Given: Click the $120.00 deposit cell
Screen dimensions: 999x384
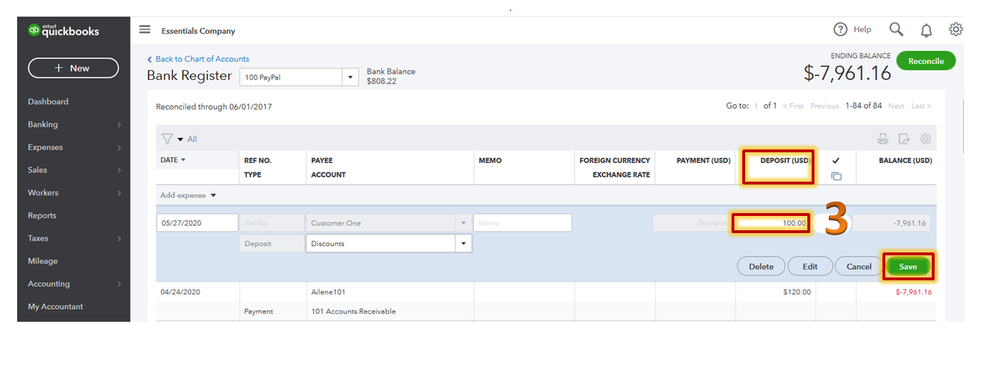Looking at the screenshot, I should tap(797, 292).
